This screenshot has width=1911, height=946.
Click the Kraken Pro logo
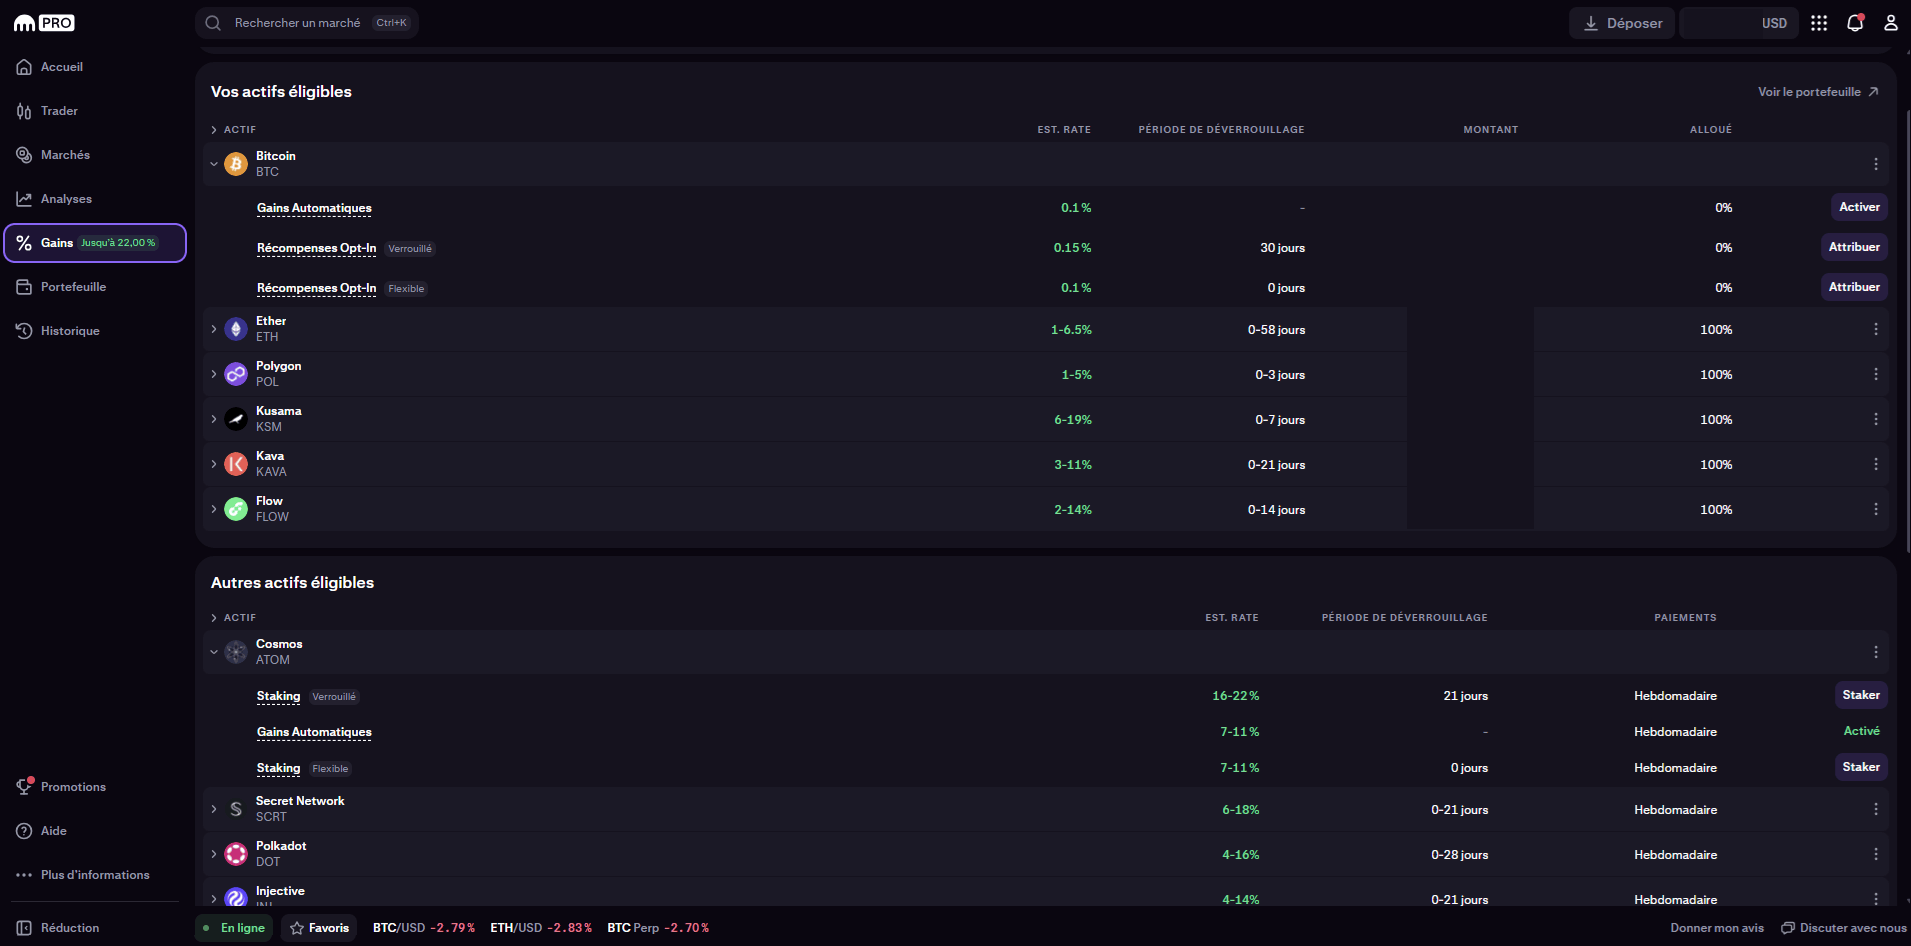44,23
